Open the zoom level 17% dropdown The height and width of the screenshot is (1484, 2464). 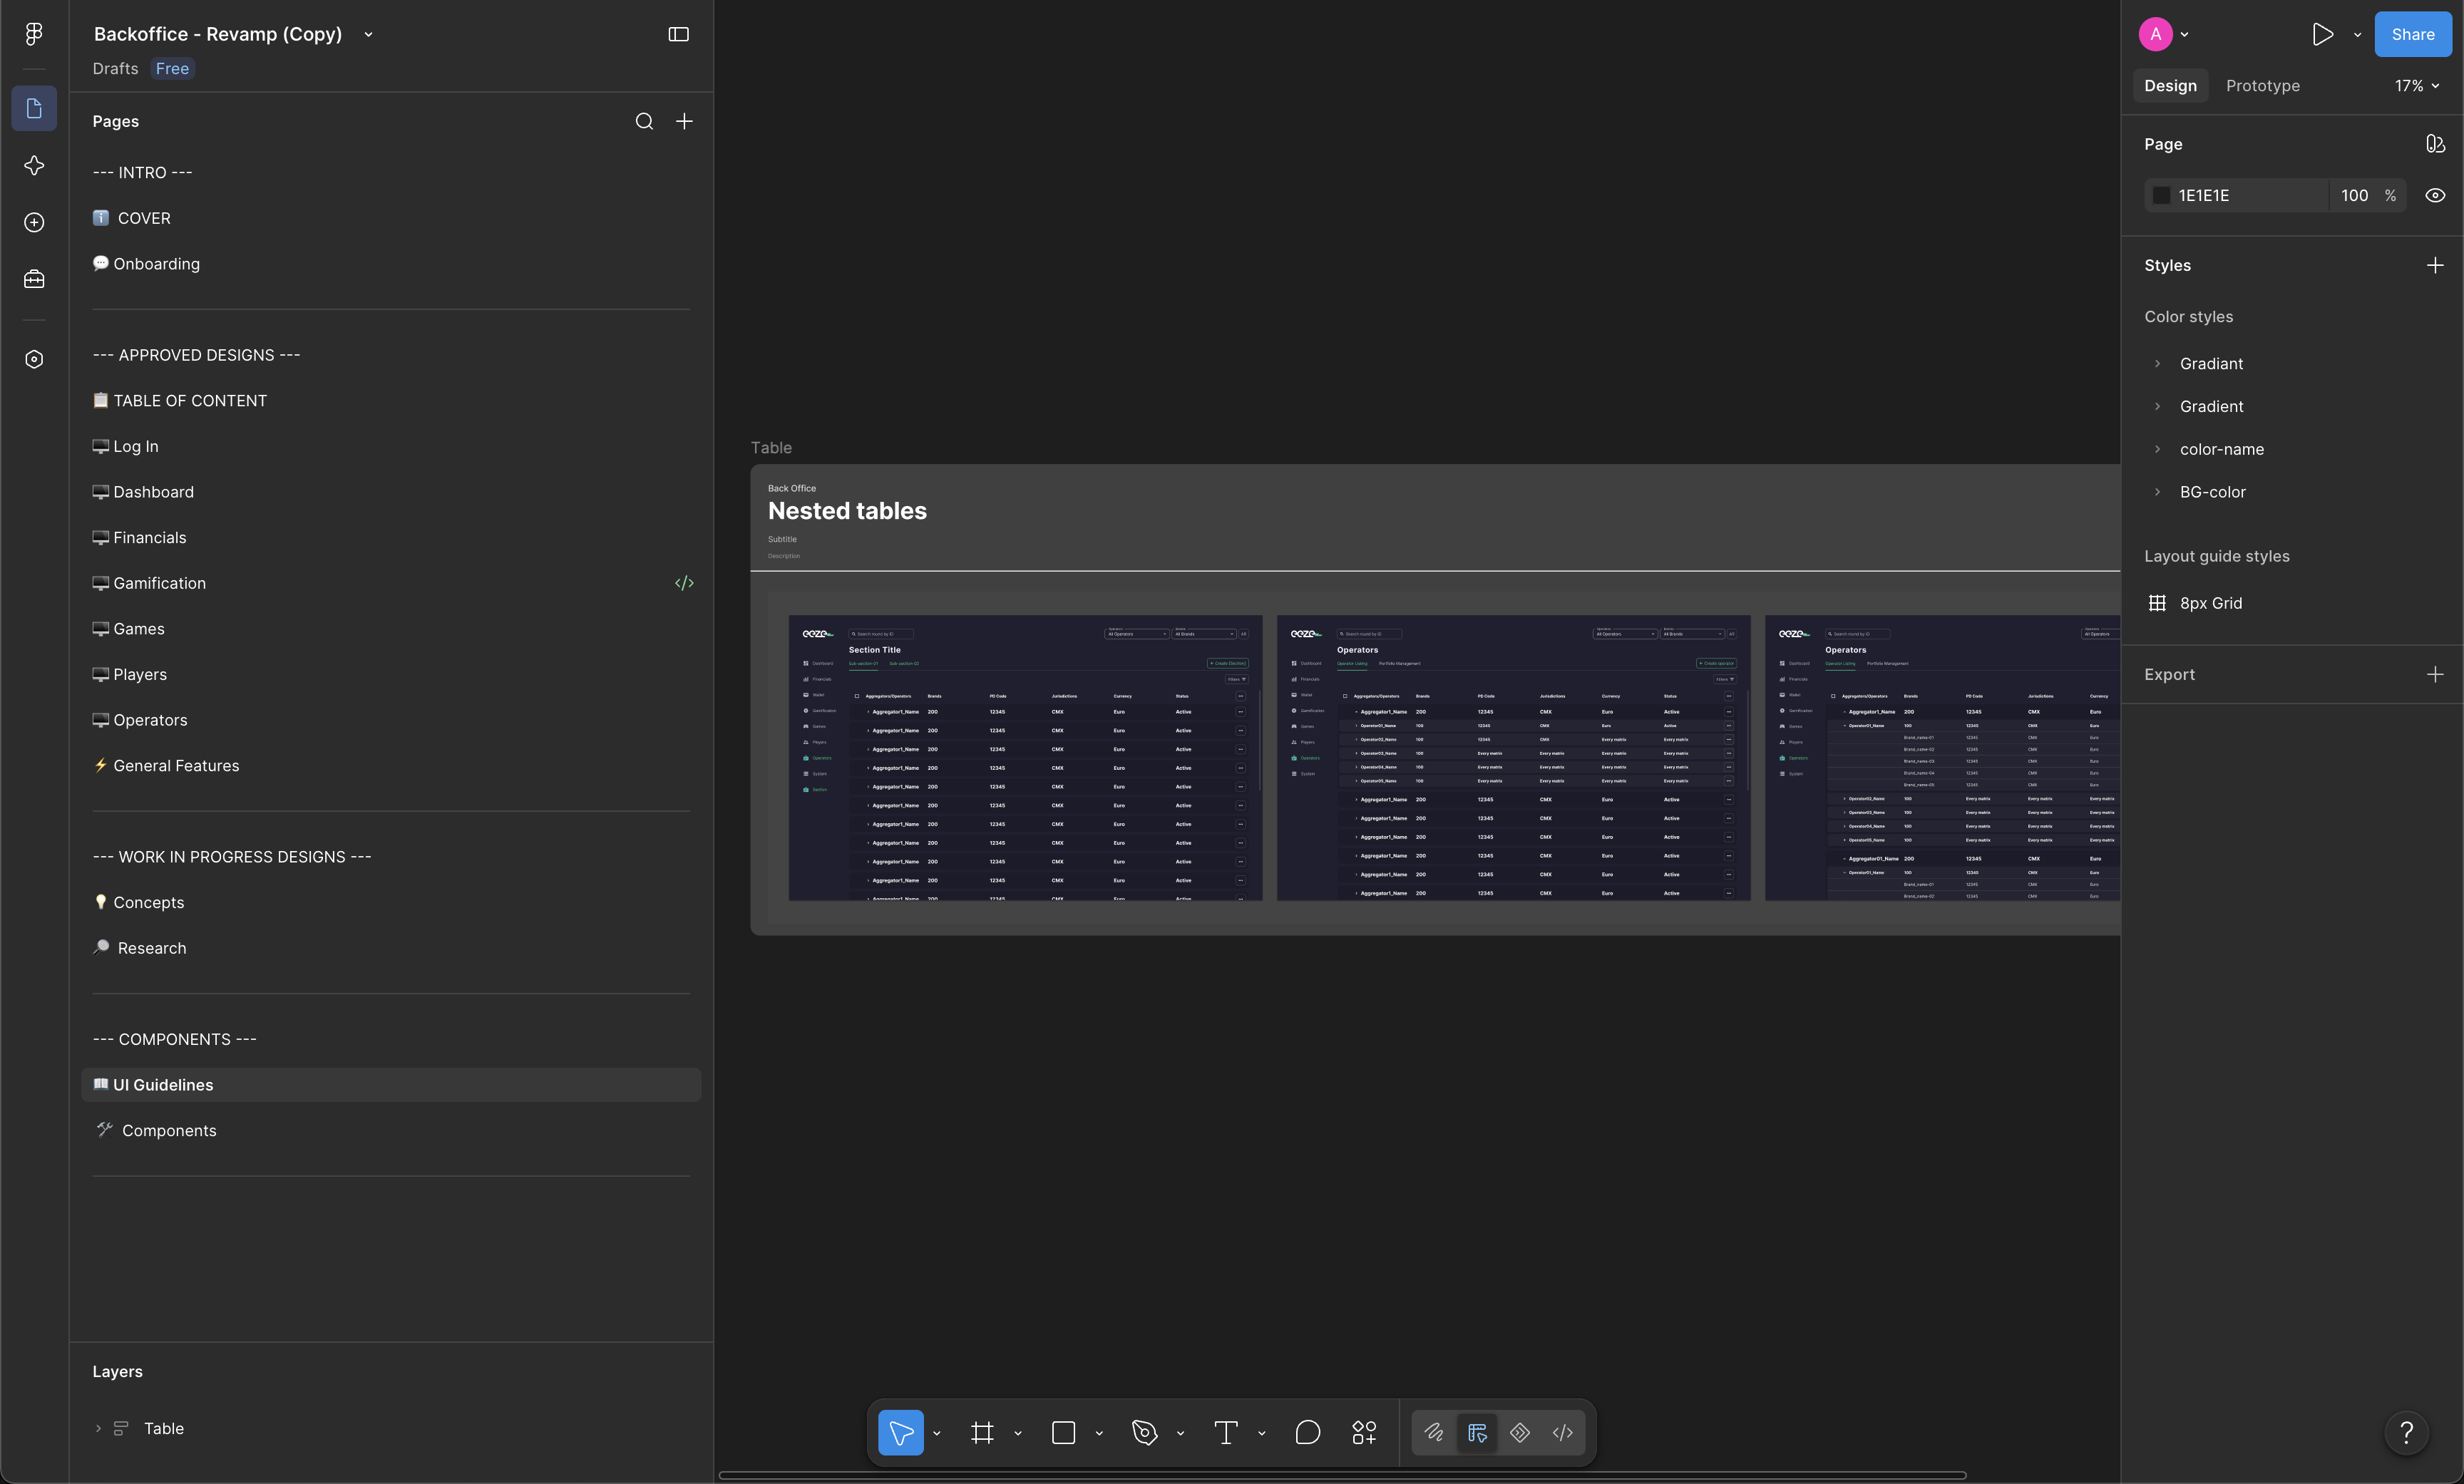[x=2416, y=86]
